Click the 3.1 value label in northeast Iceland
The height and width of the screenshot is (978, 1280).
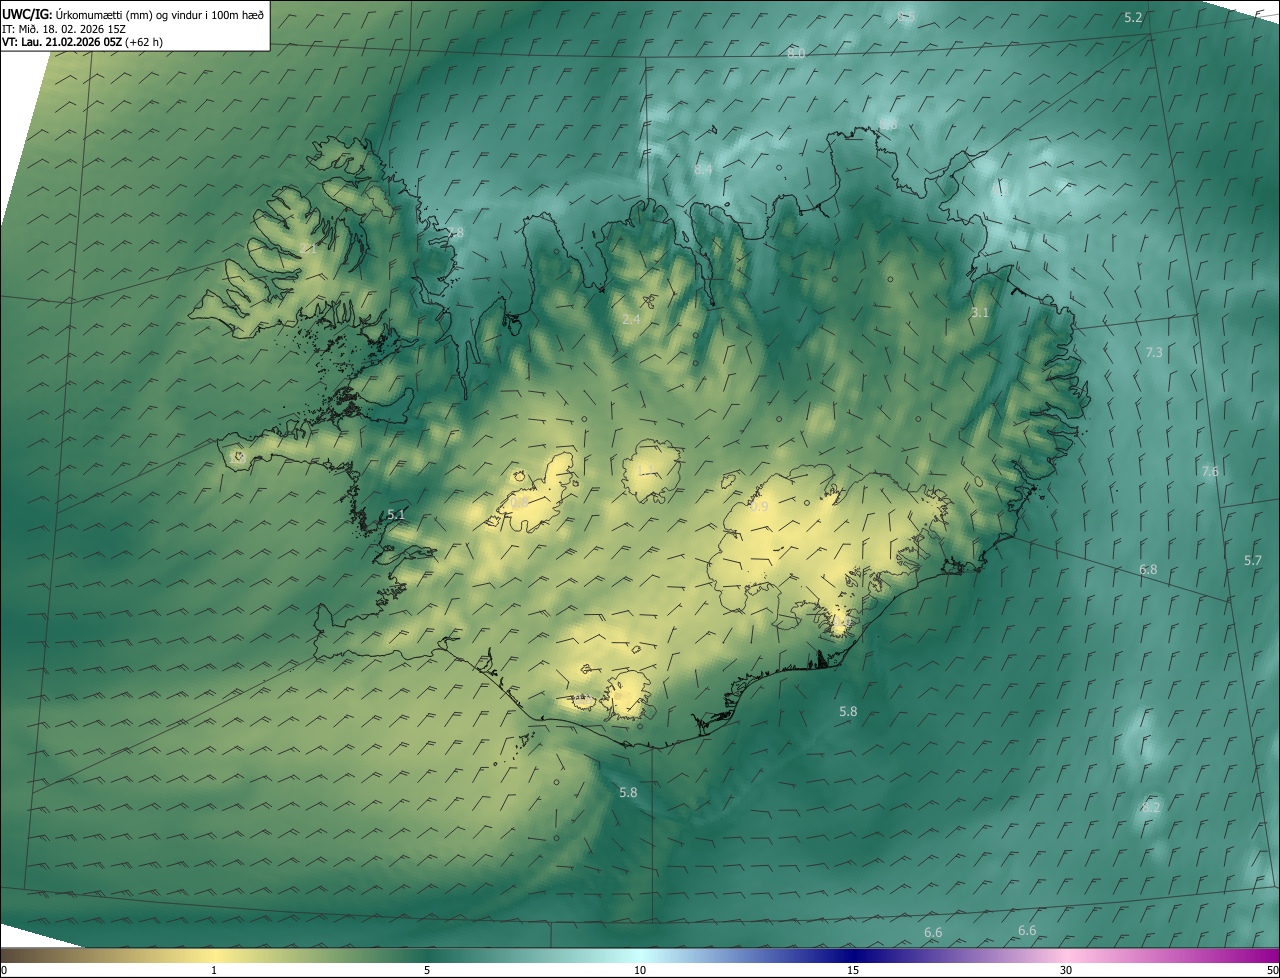coord(980,313)
